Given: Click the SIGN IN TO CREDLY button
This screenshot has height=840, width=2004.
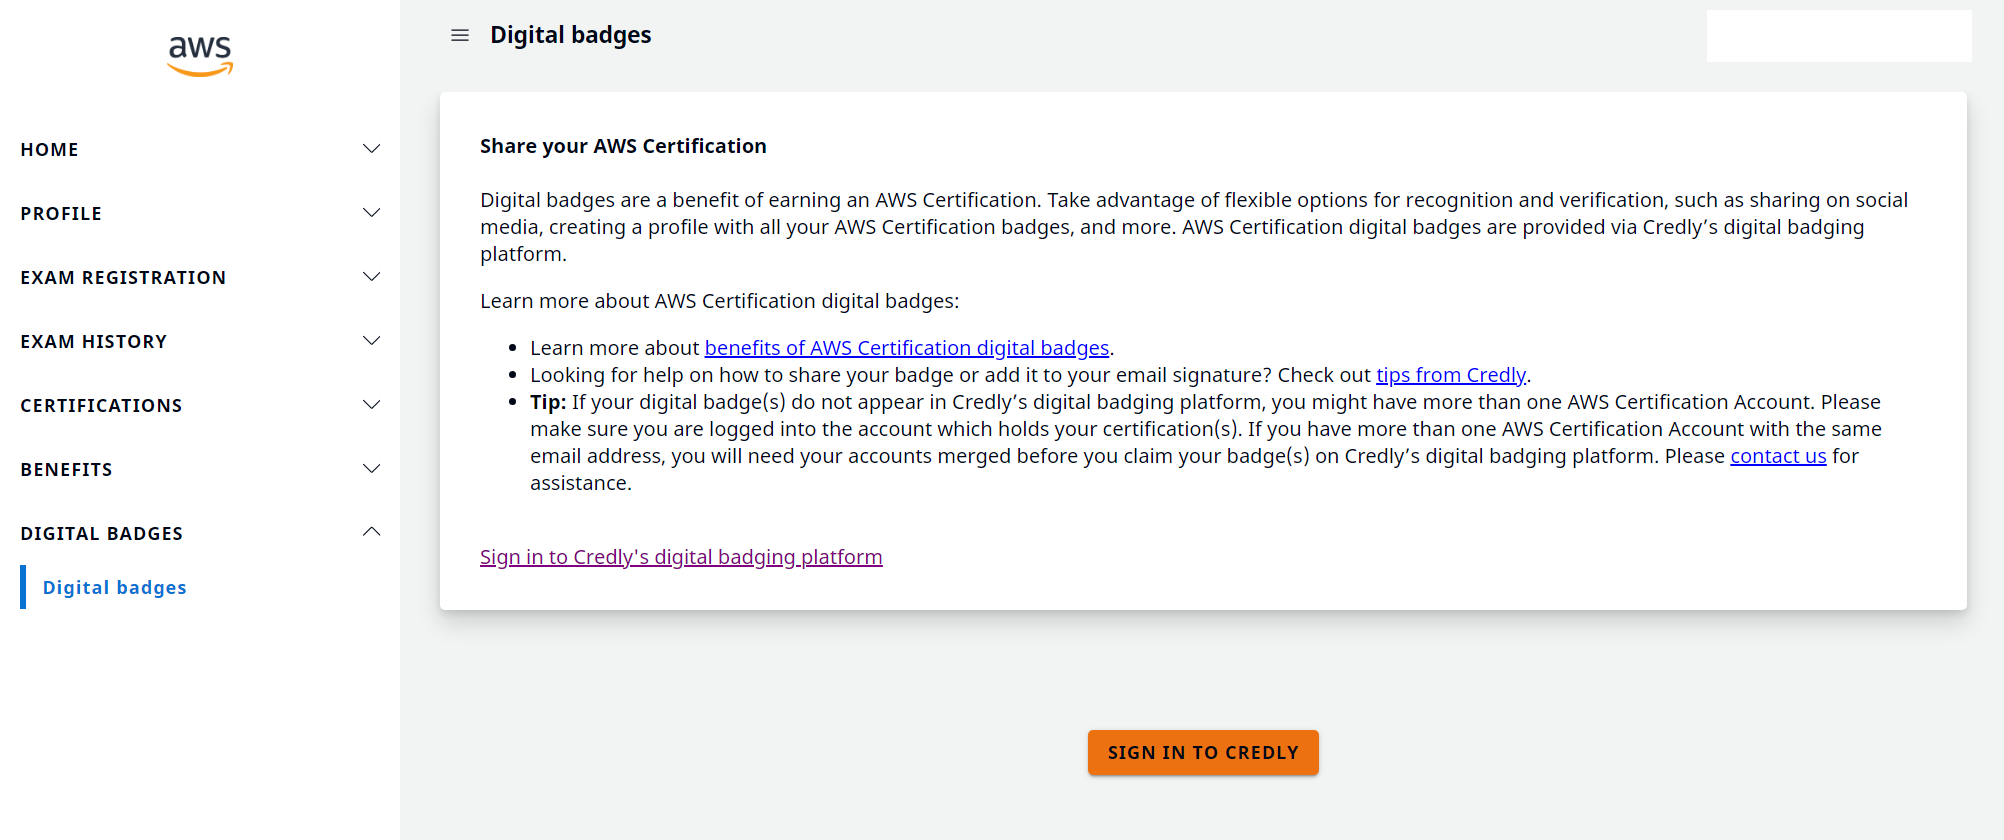Looking at the screenshot, I should click(1203, 753).
